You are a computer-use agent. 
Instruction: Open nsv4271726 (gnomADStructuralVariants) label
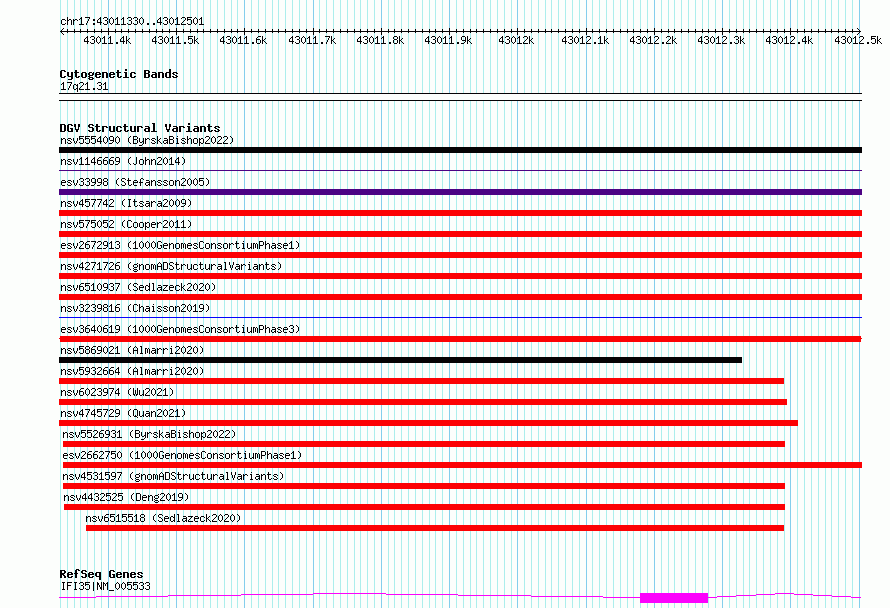(x=171, y=266)
